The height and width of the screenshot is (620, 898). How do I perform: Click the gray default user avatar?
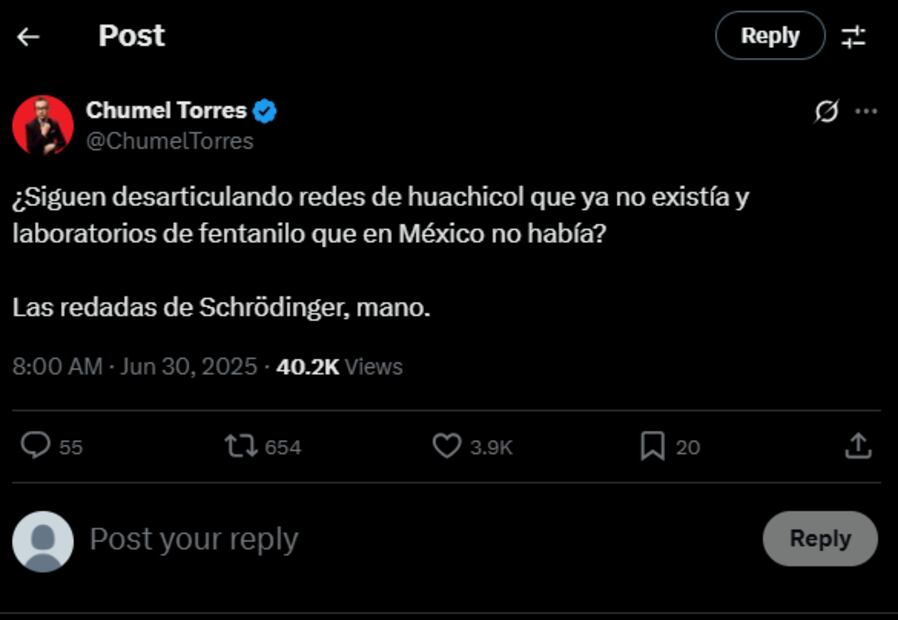43,541
